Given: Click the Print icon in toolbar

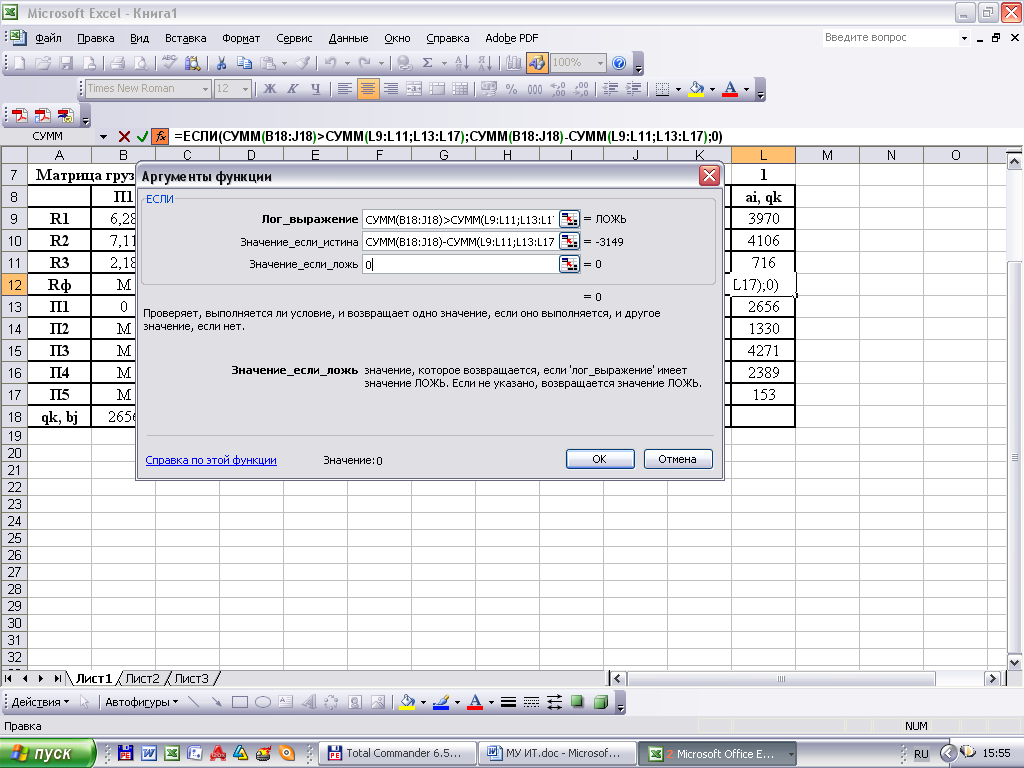Looking at the screenshot, I should (118, 63).
